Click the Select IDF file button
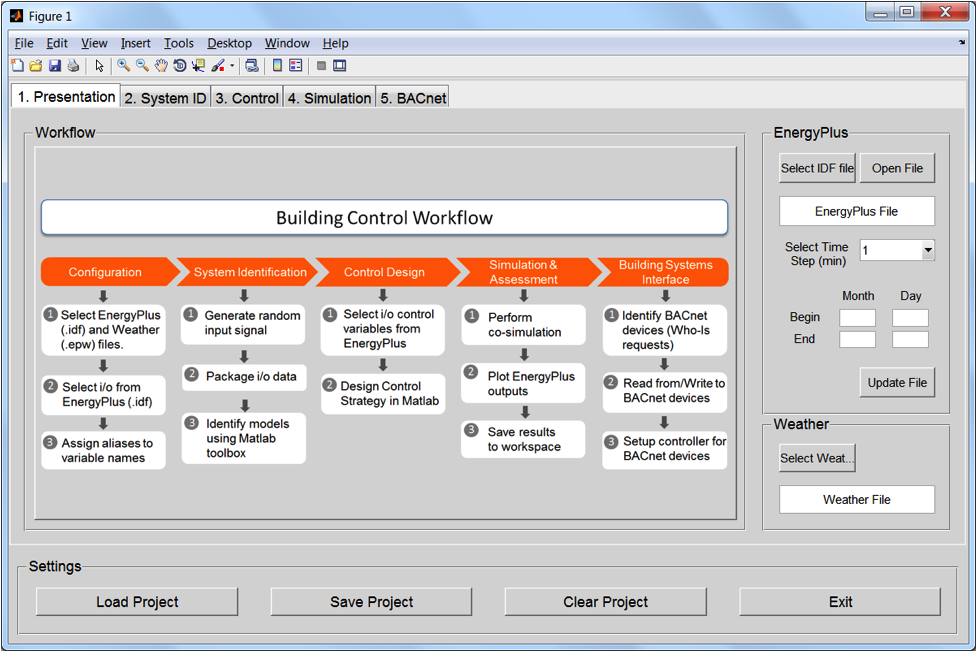This screenshot has height=652, width=977. pos(817,168)
